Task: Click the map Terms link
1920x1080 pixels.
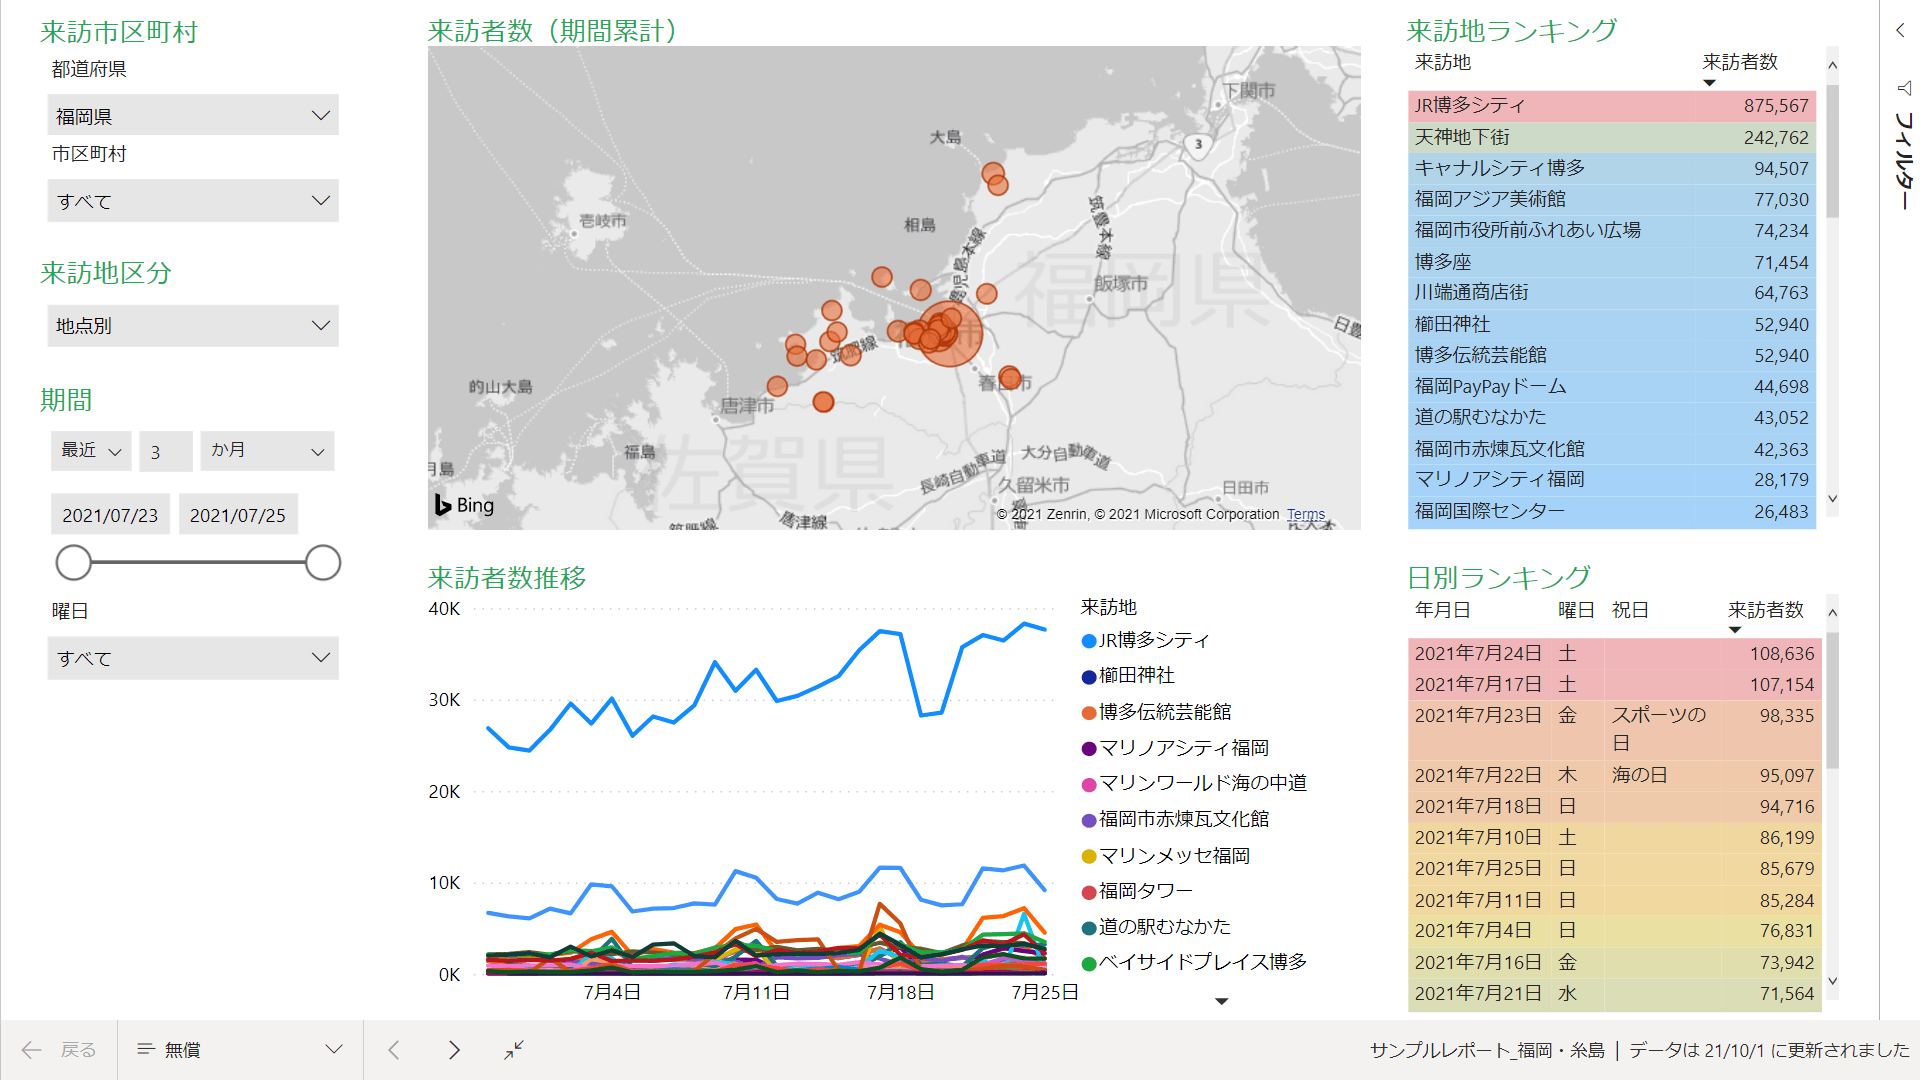Action: (x=1305, y=514)
